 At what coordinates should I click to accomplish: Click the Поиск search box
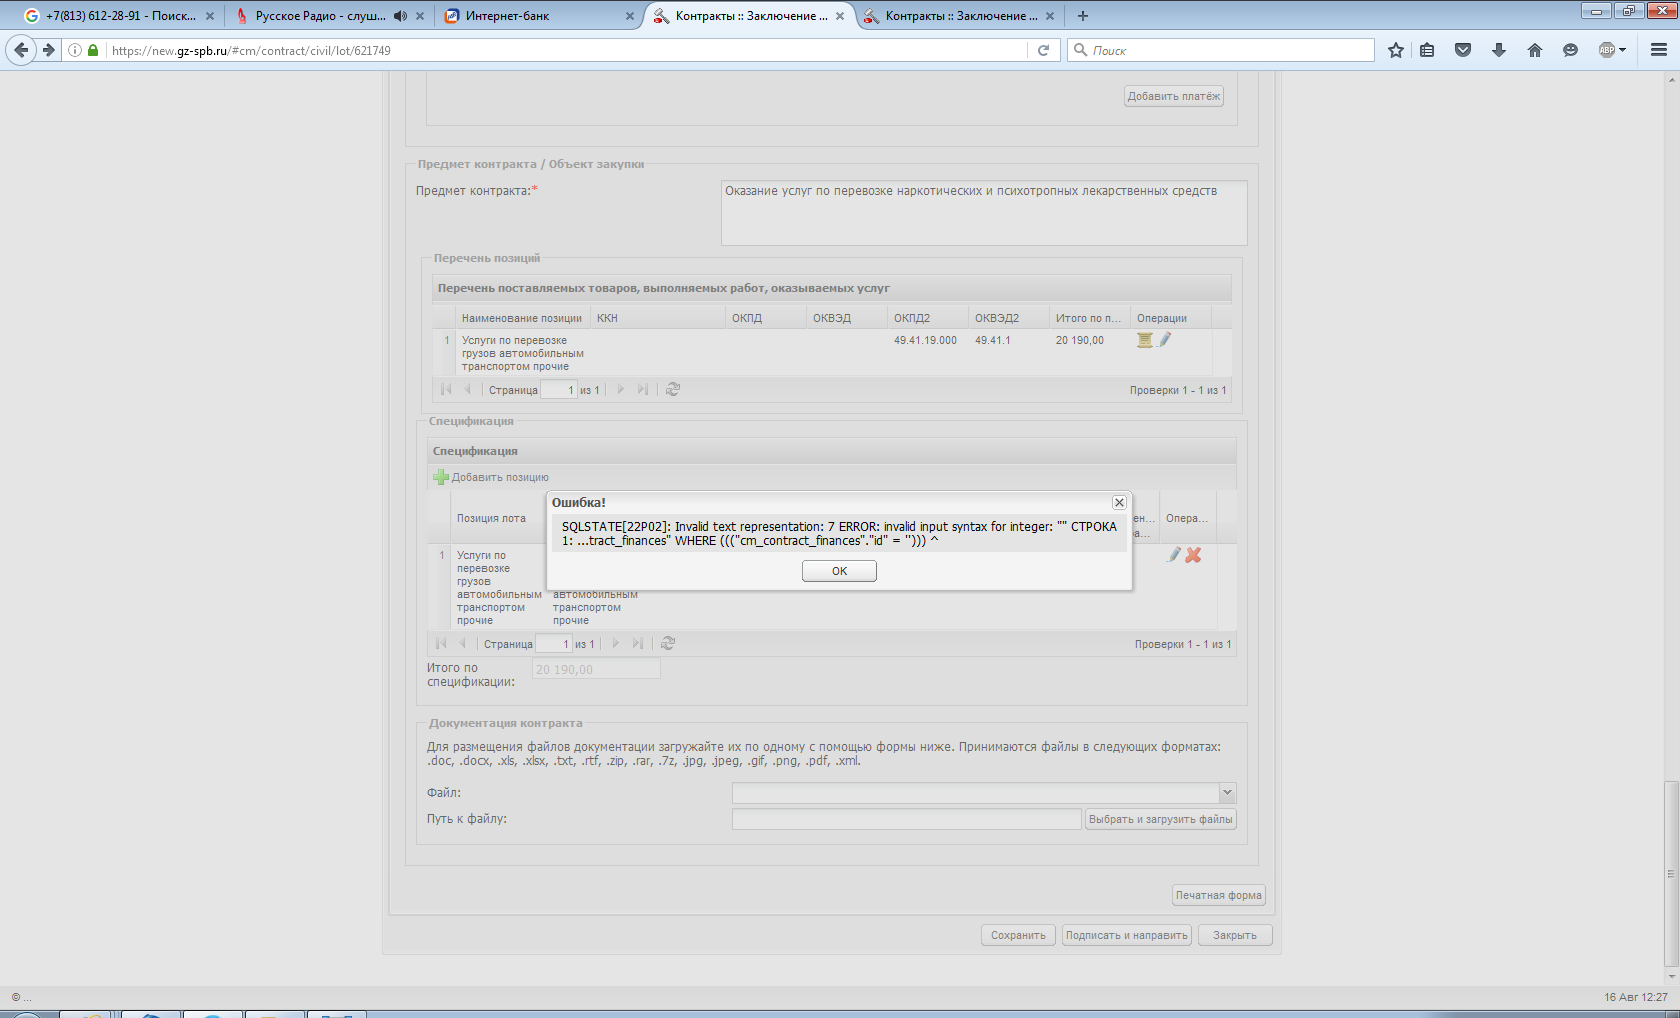[x=1222, y=50]
